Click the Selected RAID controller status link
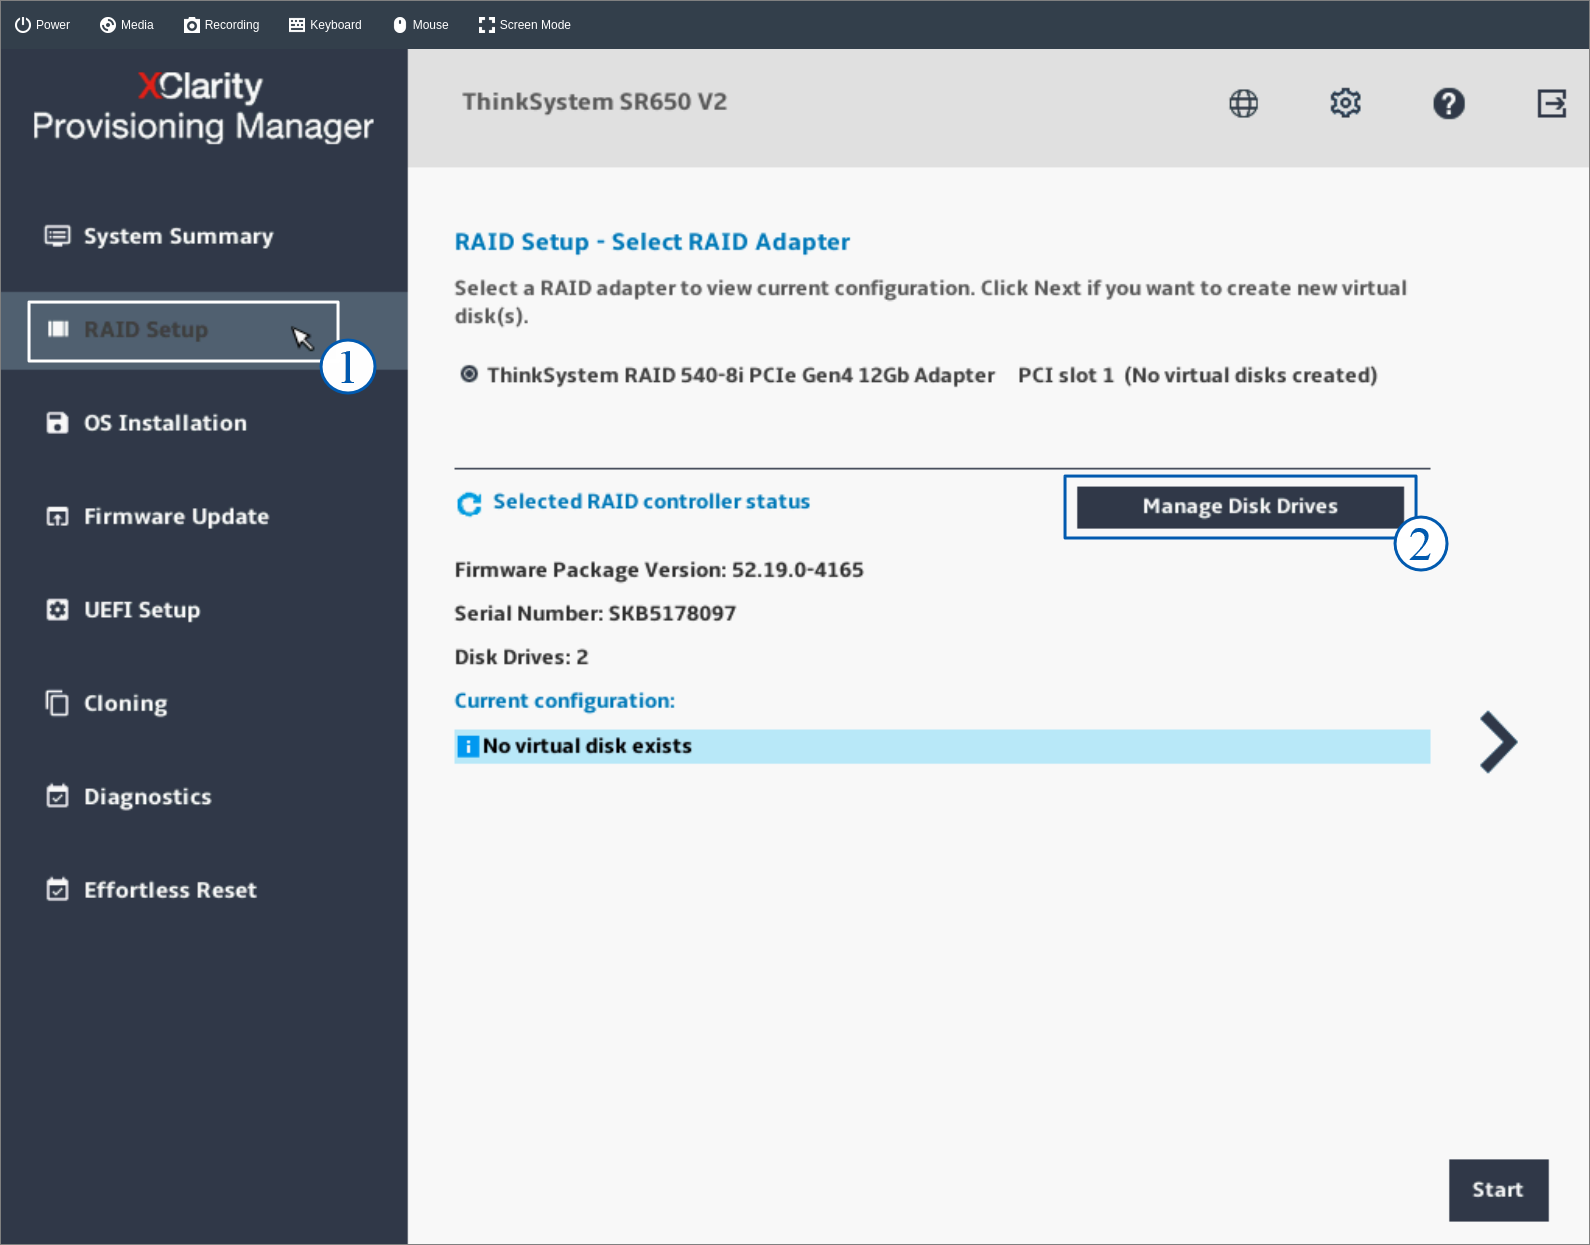 point(652,502)
